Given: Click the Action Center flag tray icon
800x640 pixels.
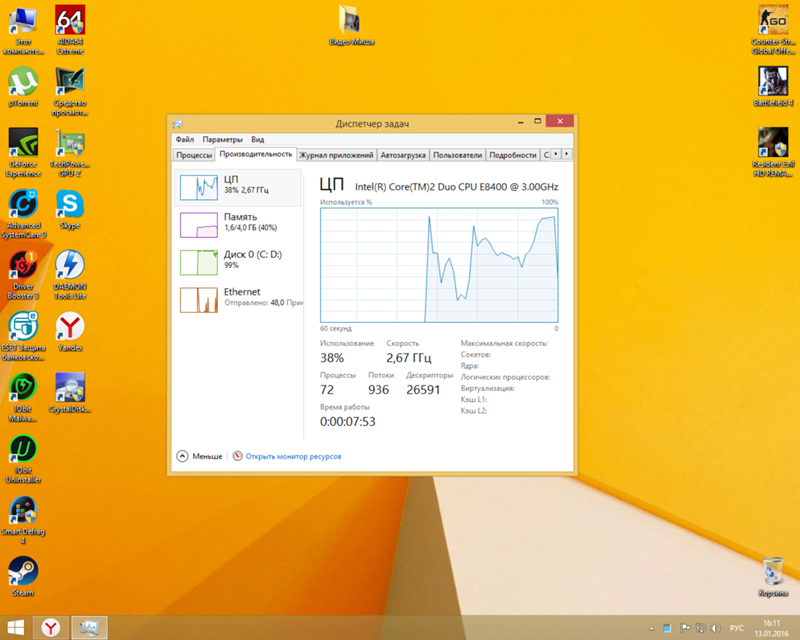Looking at the screenshot, I should 685,628.
